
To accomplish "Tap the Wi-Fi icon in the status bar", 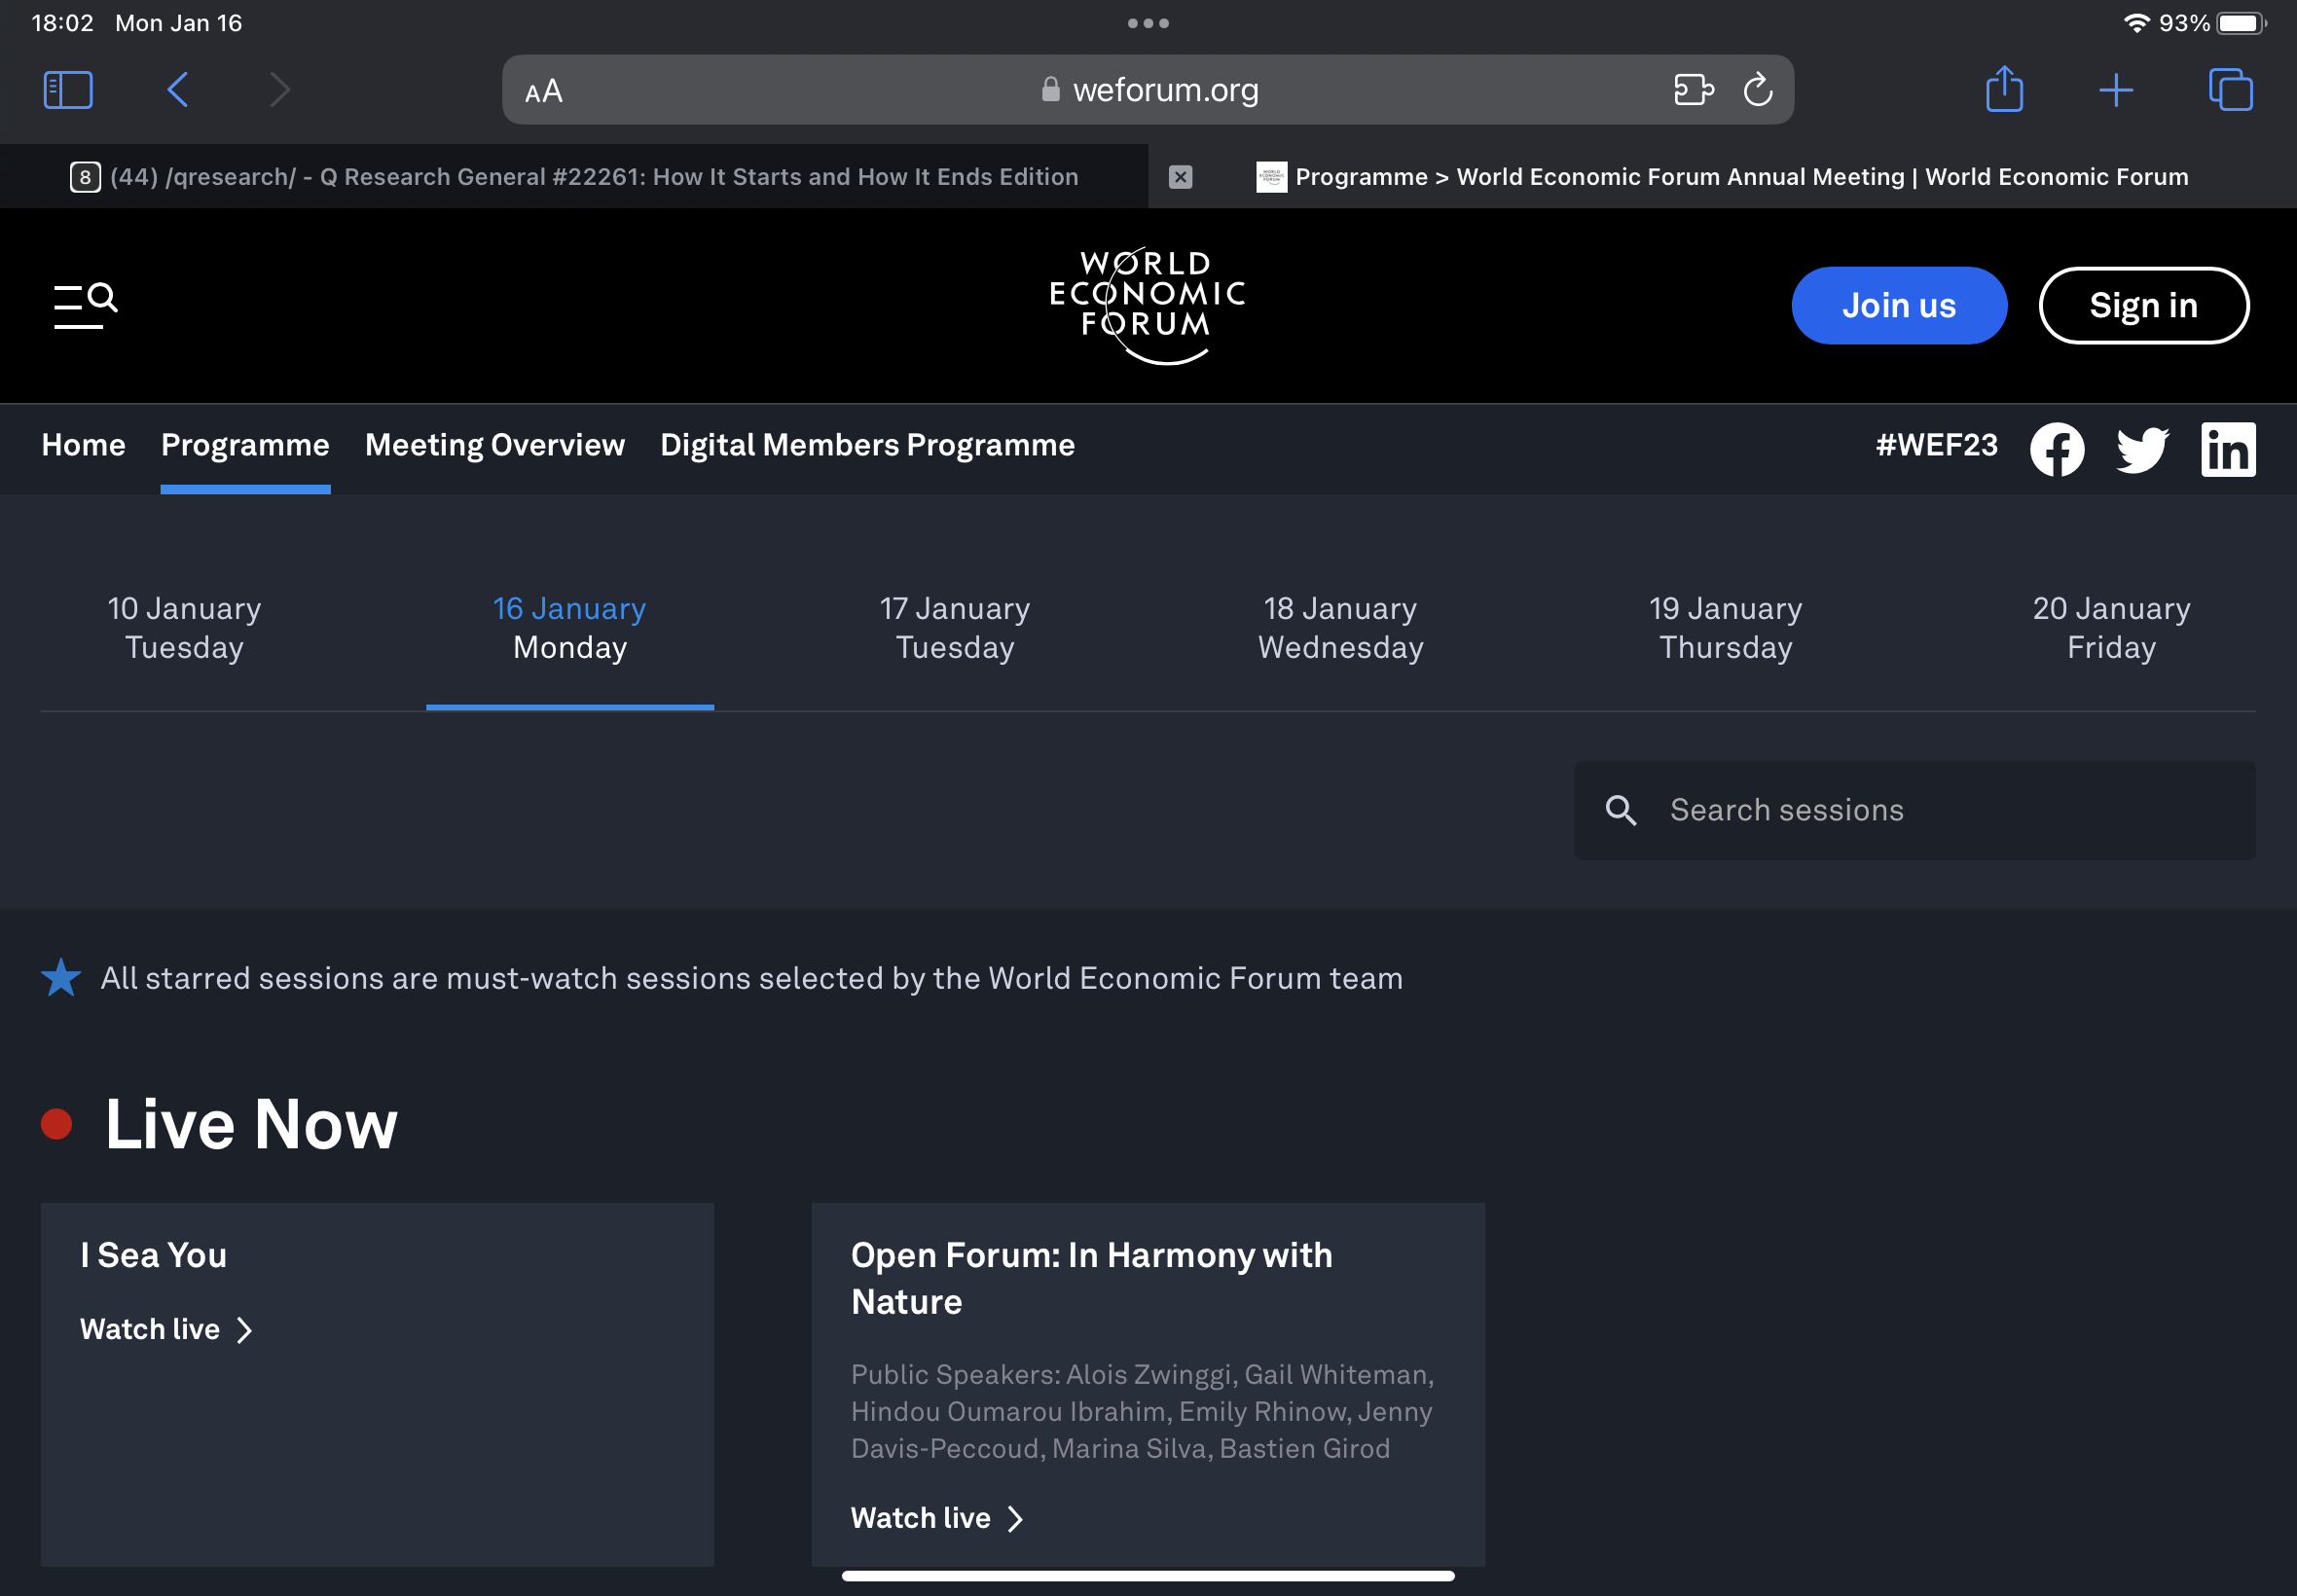I will (2136, 23).
